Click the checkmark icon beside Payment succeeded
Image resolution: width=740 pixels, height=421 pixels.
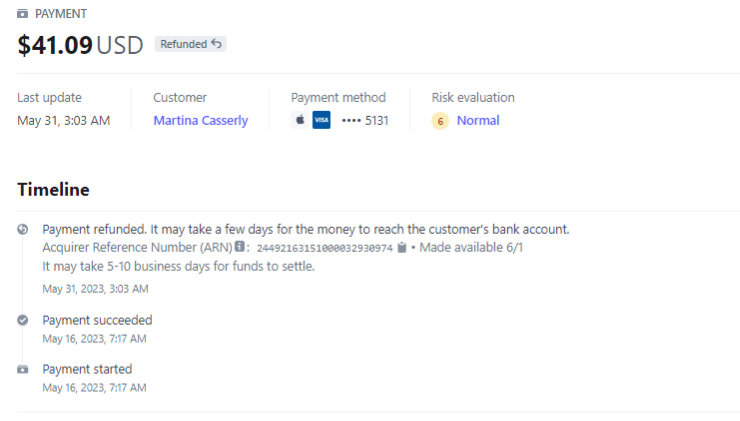point(23,320)
